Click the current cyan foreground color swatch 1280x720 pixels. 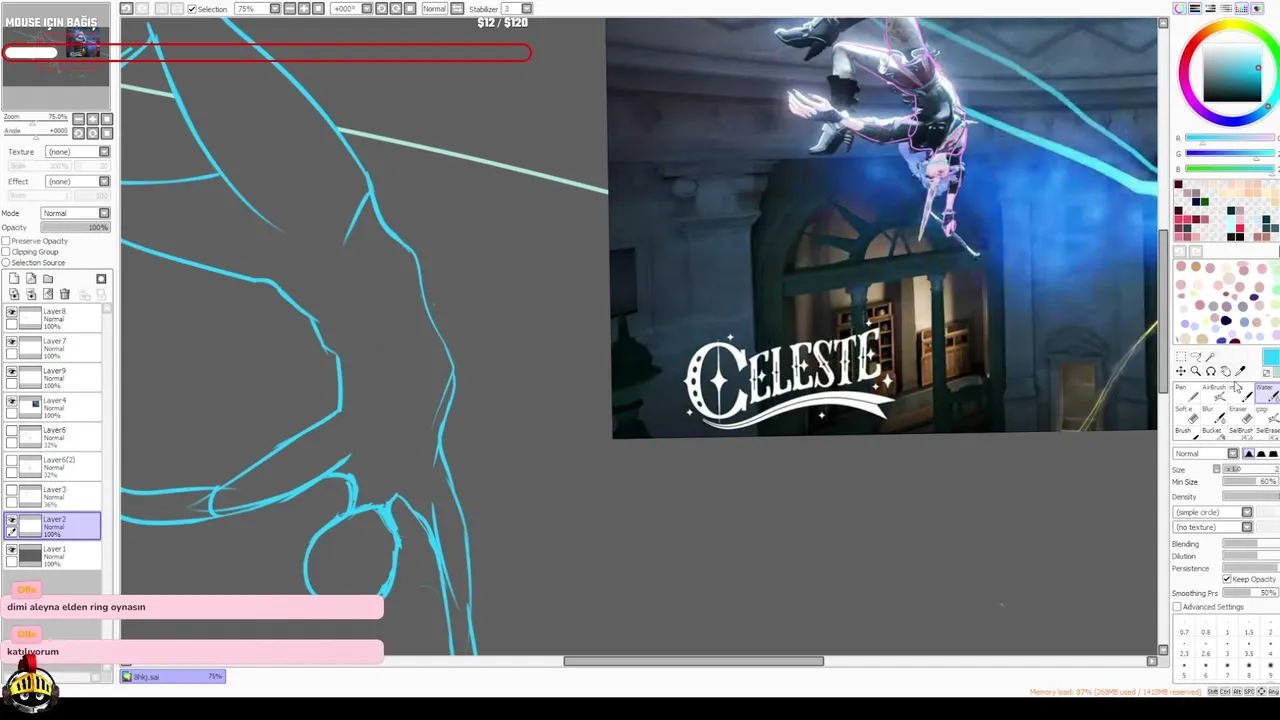click(1270, 358)
